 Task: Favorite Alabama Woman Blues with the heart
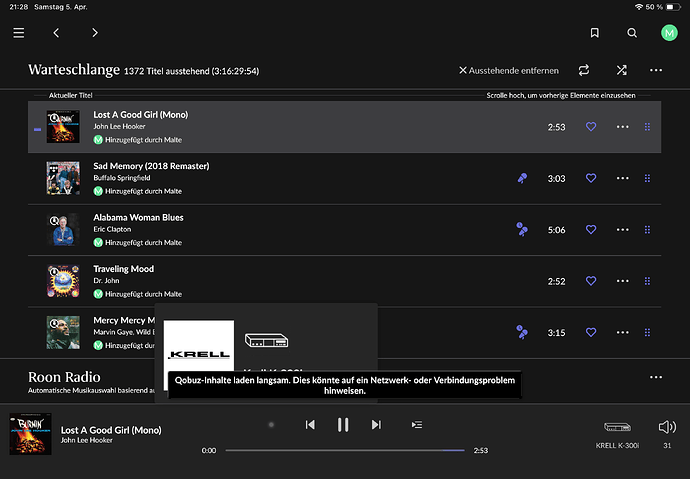tap(591, 230)
